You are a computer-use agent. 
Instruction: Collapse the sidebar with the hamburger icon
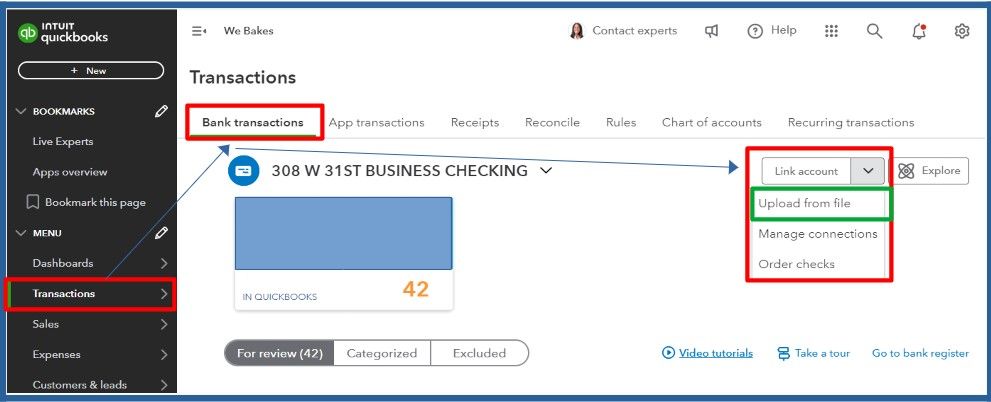(199, 31)
